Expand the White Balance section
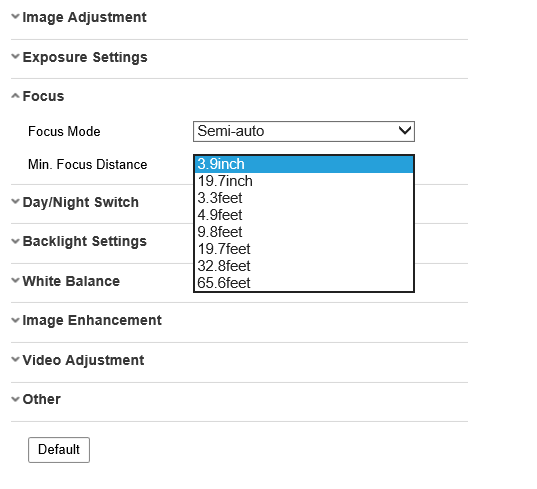Viewport: 537px width, 489px height. [x=65, y=281]
